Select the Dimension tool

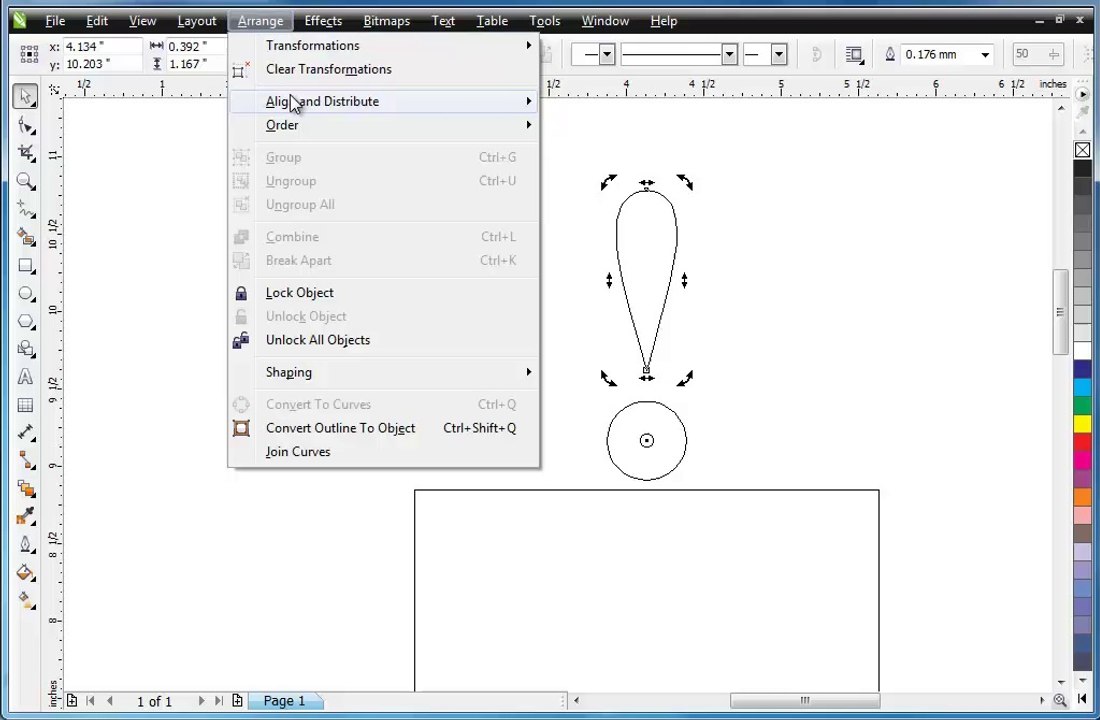[x=26, y=432]
